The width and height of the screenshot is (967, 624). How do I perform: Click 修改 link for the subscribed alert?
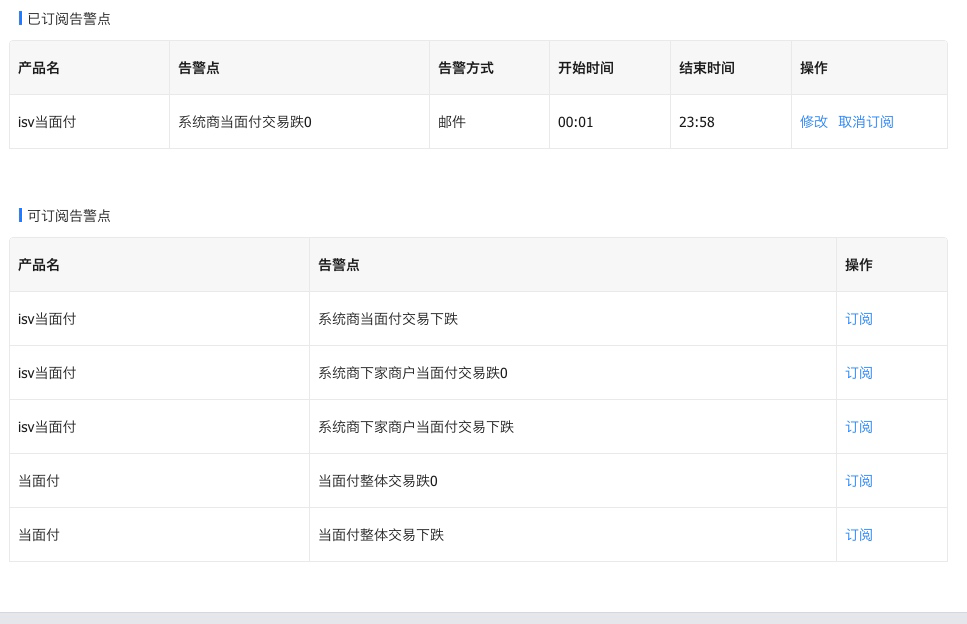click(x=813, y=122)
